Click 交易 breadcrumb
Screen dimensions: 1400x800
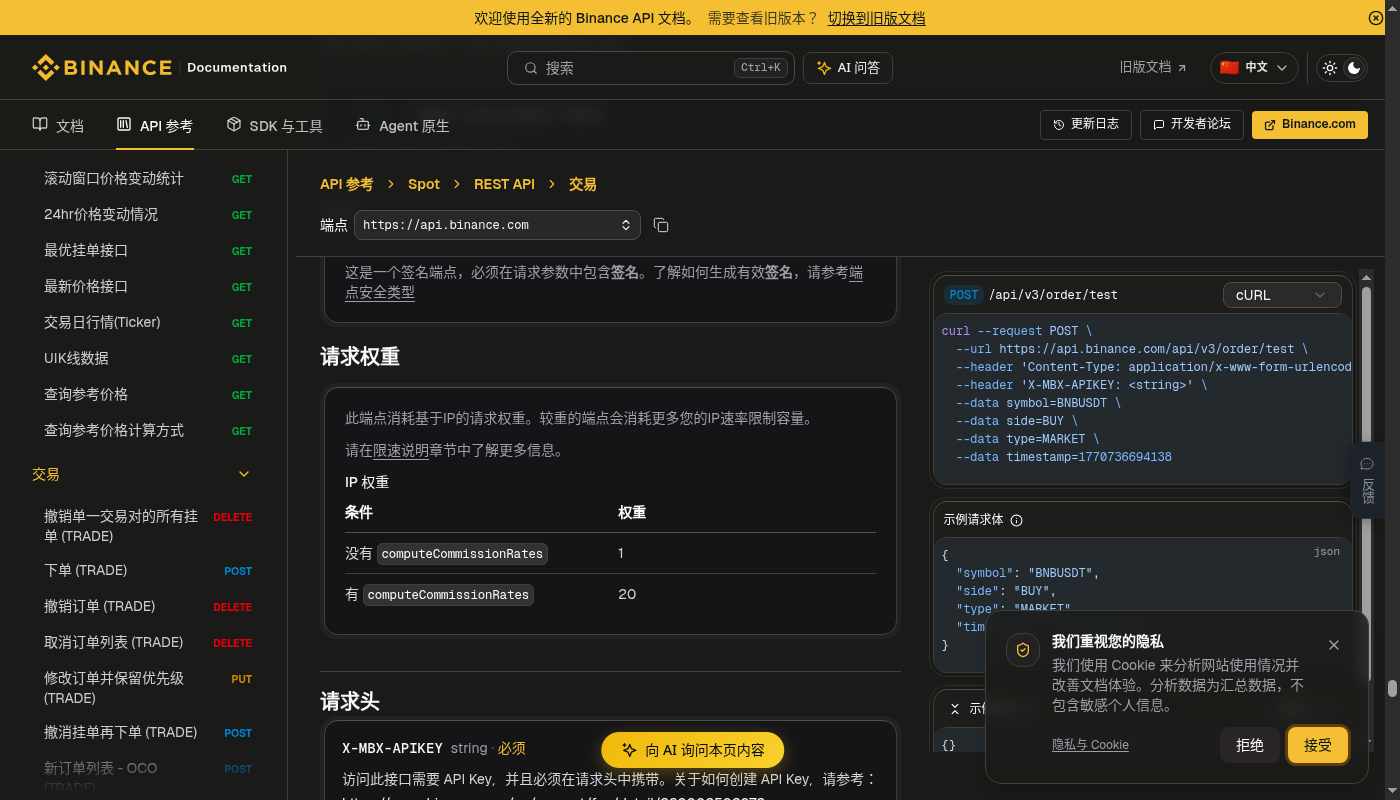pos(582,184)
